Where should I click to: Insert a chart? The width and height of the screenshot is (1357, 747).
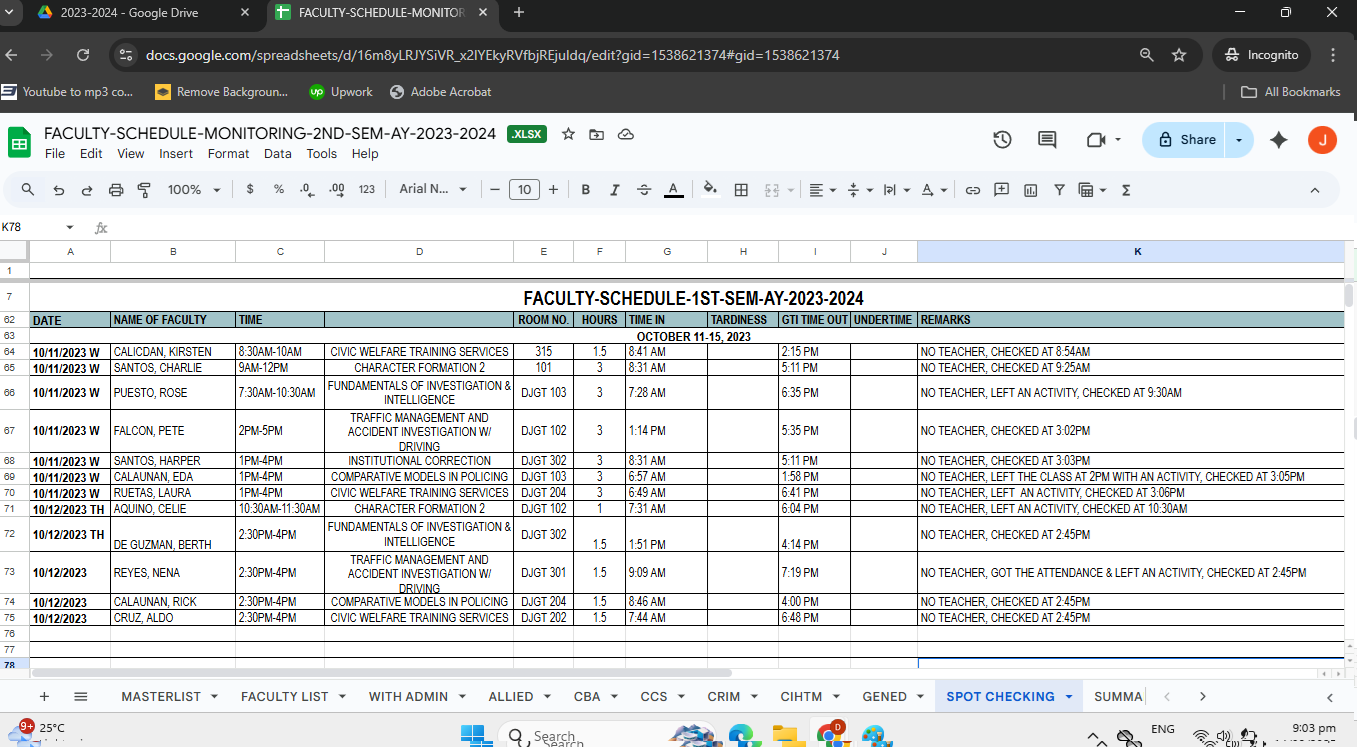tap(1030, 190)
